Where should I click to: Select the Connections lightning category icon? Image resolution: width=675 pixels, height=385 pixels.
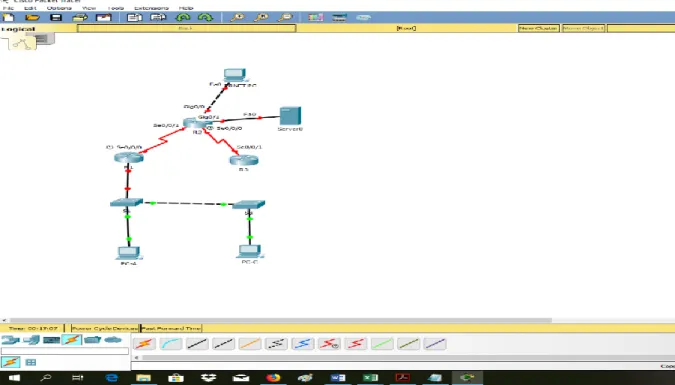tap(72, 340)
